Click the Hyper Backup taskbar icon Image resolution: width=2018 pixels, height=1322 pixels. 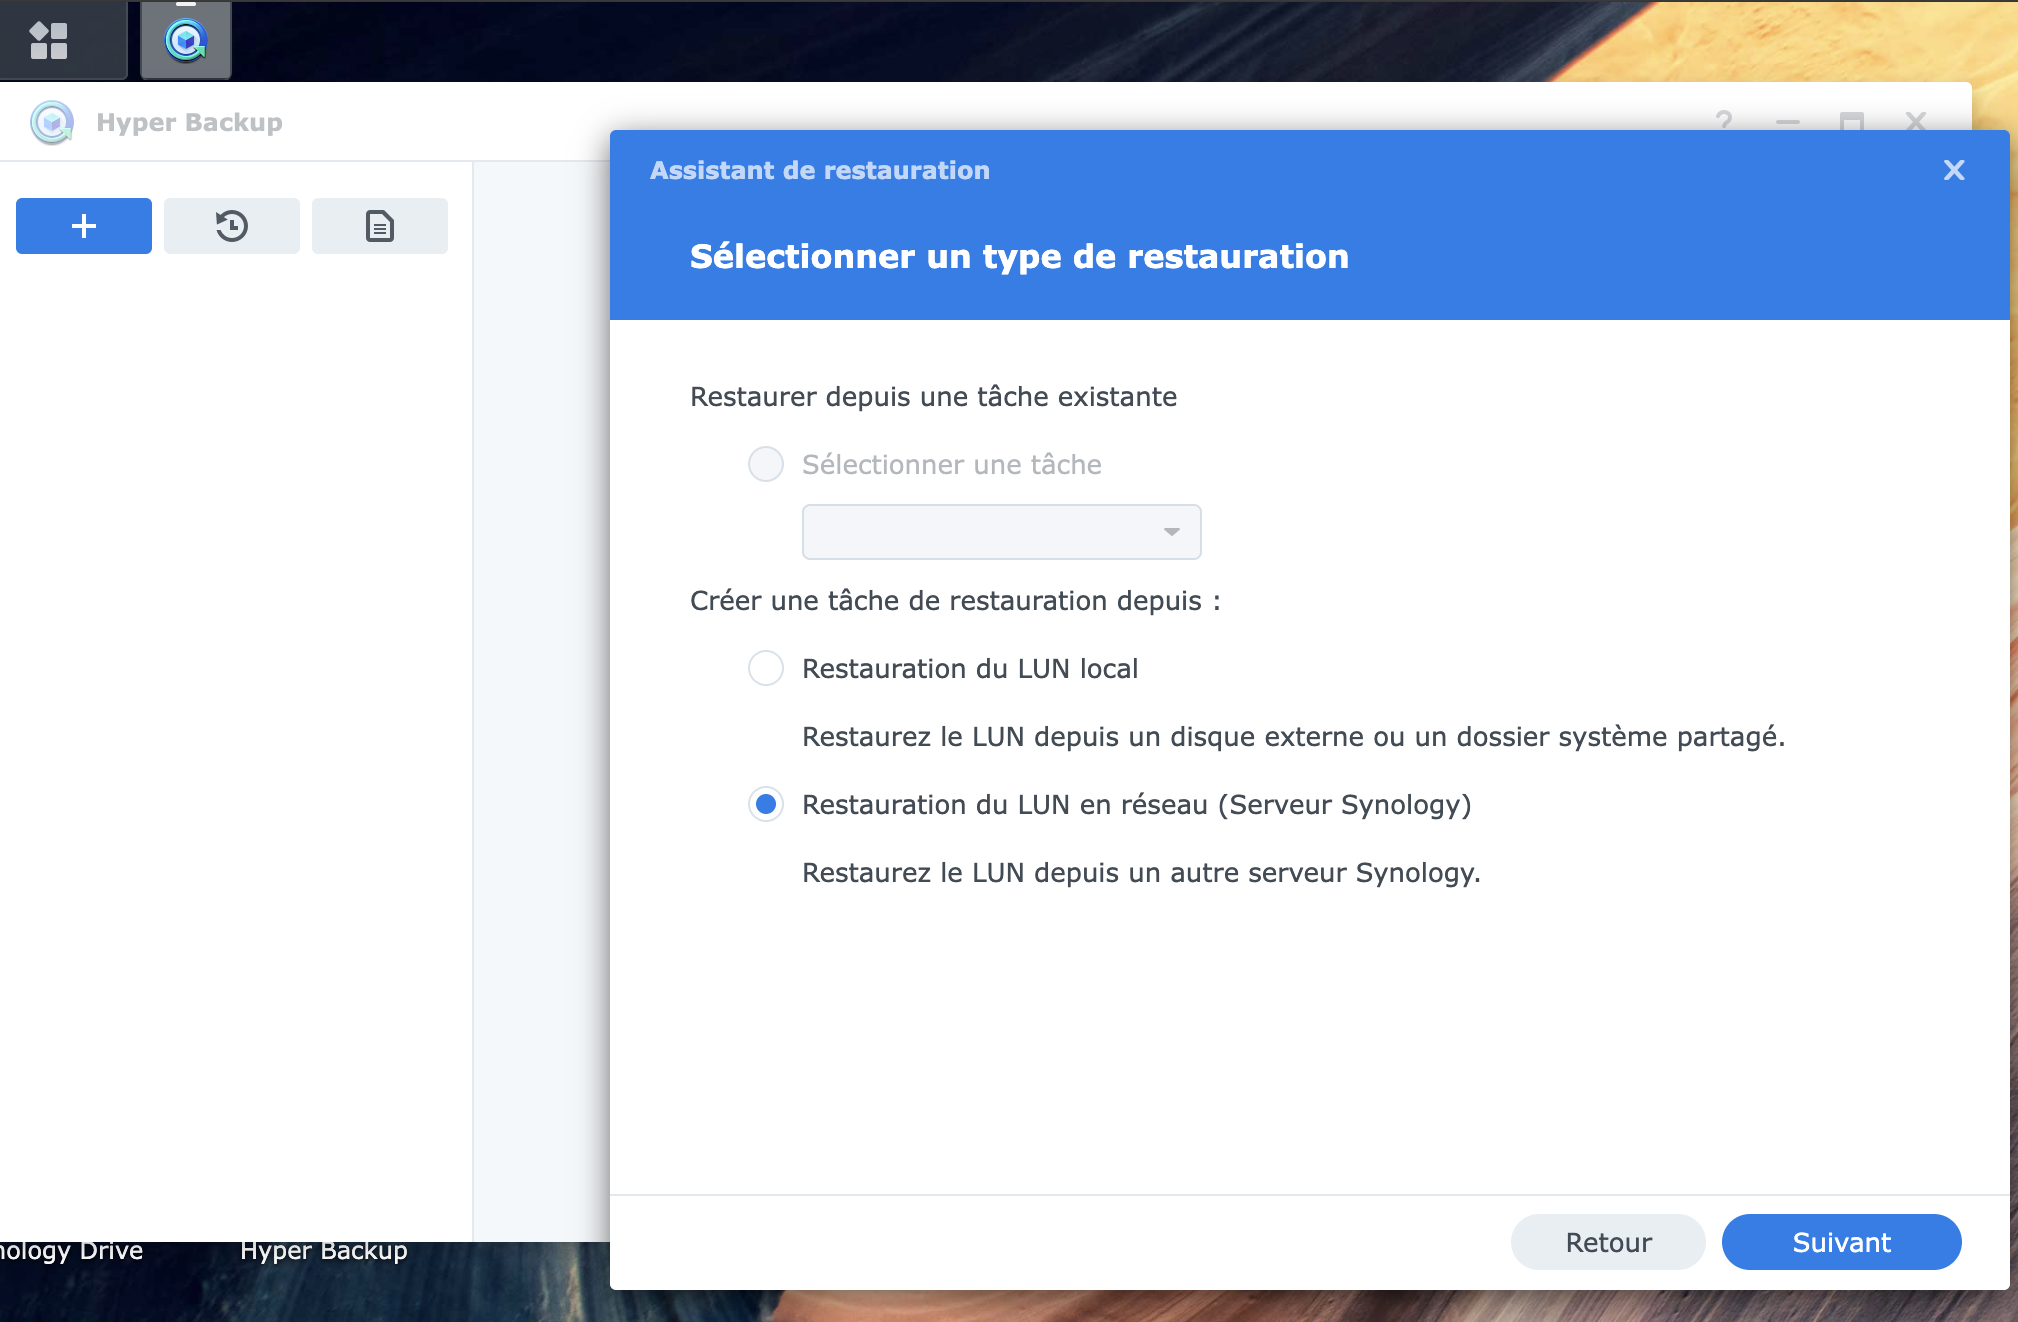click(186, 41)
